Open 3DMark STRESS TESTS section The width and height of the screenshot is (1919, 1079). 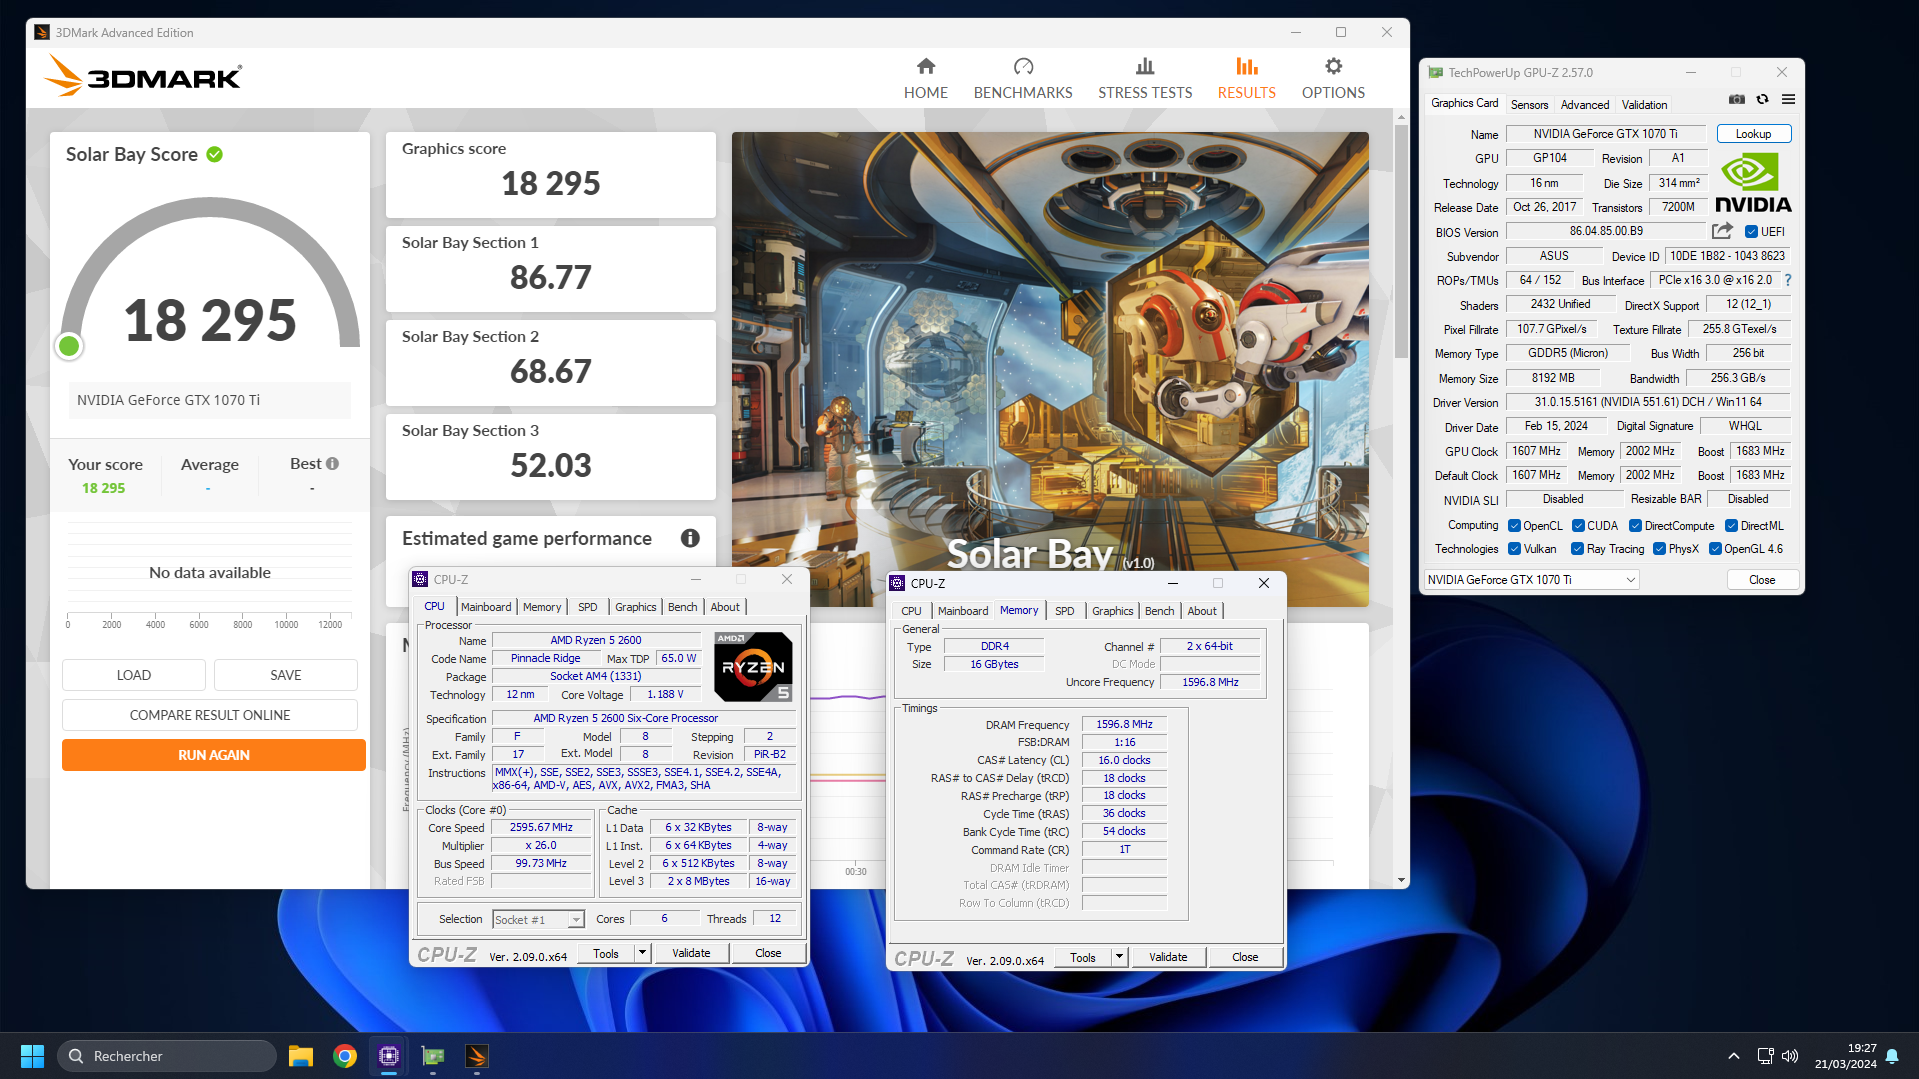click(x=1145, y=78)
